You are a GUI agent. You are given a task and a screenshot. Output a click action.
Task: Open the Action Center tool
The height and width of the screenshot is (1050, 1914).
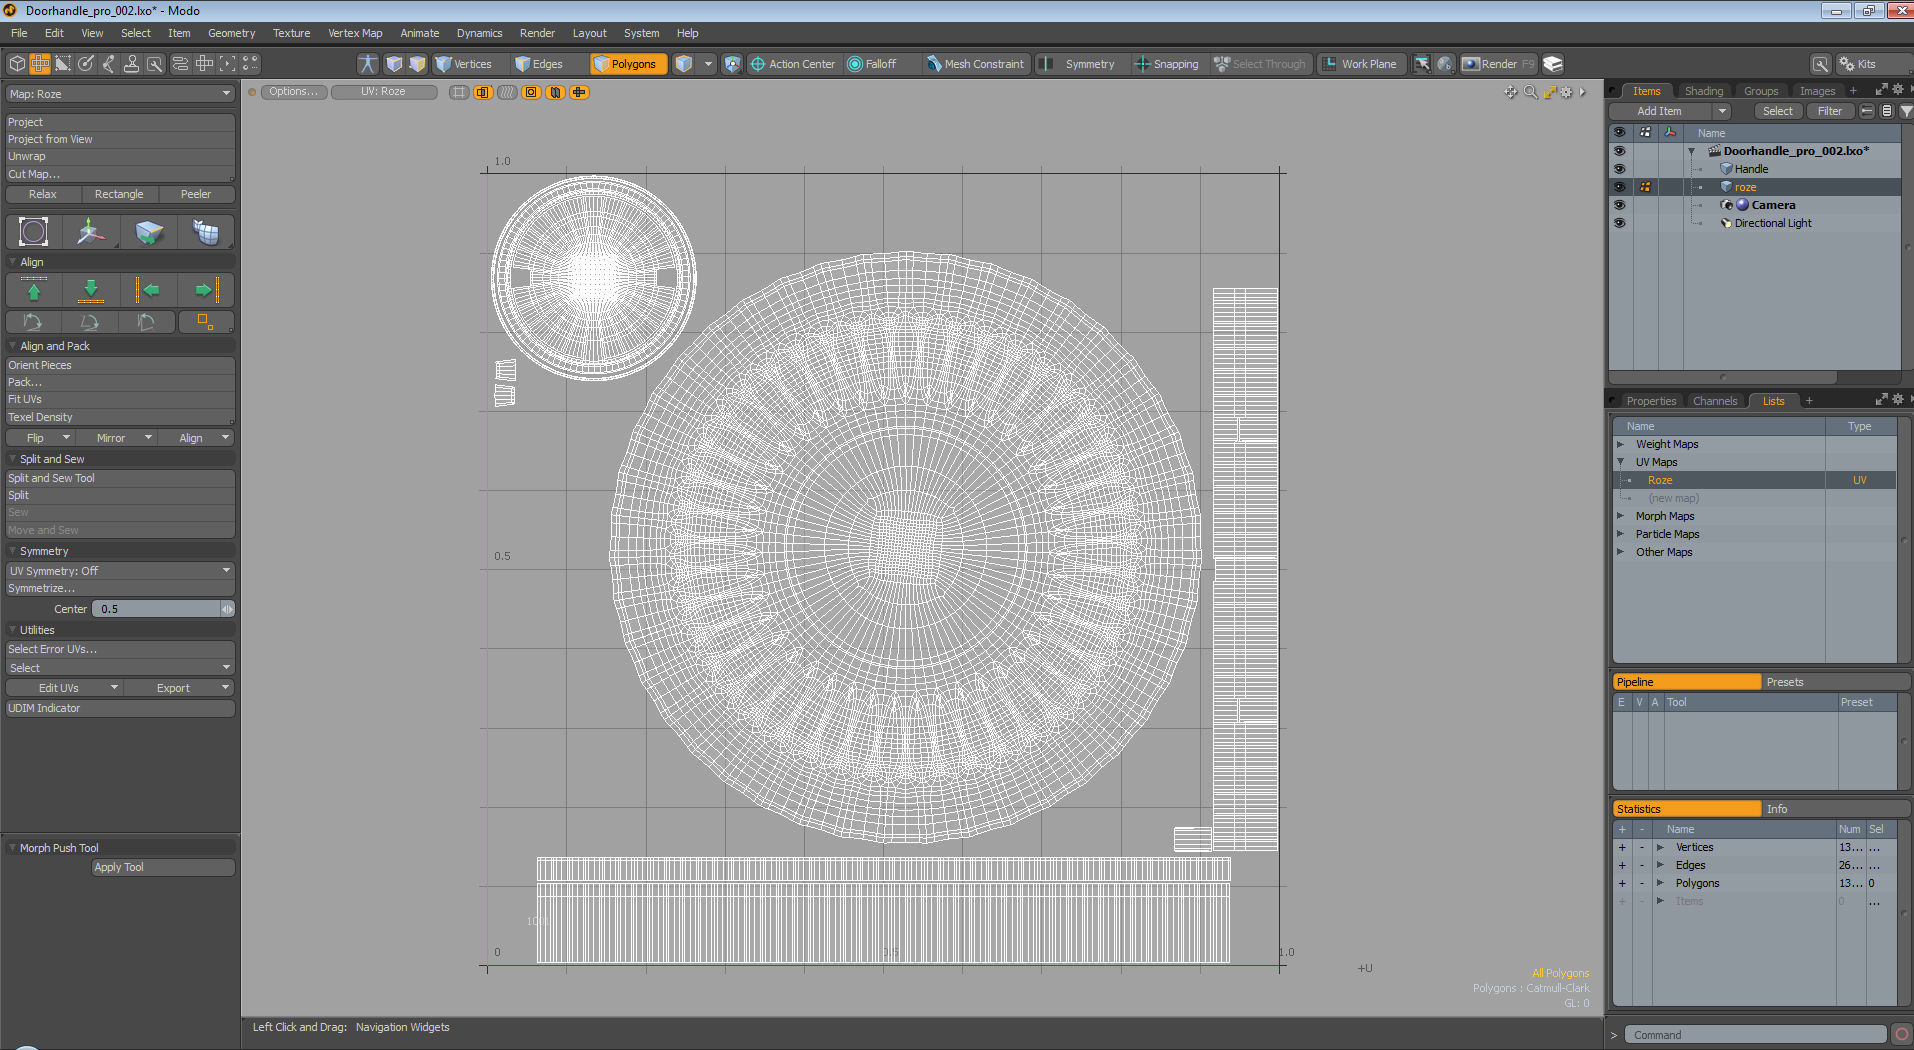coord(793,64)
